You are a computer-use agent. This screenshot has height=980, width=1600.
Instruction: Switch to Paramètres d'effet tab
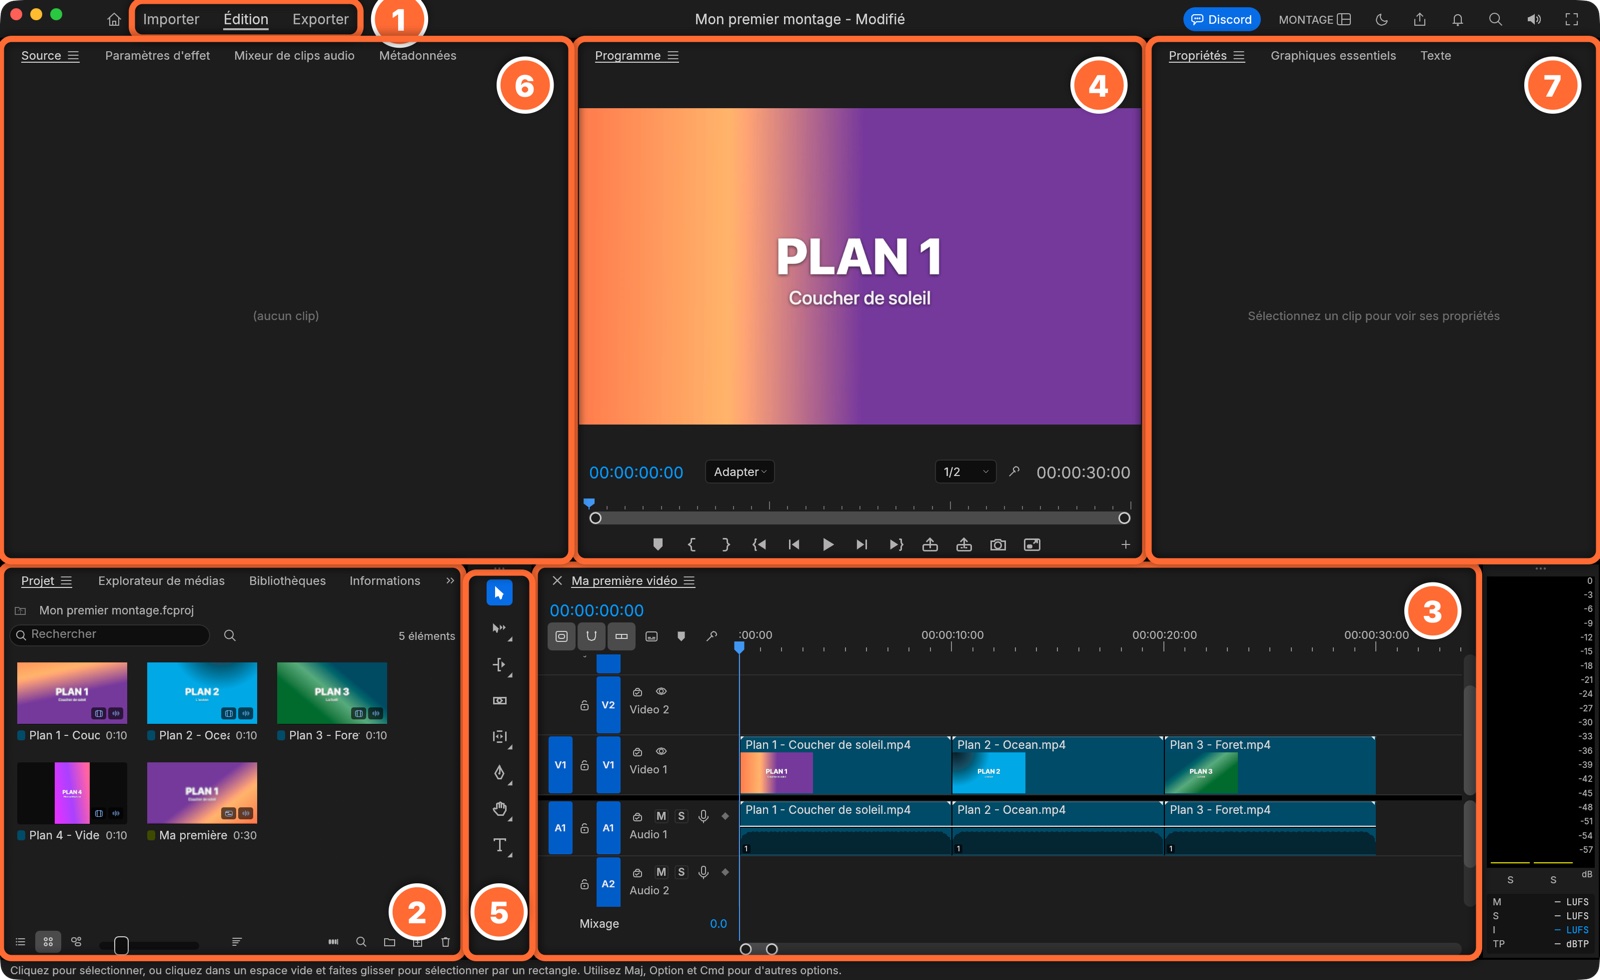tap(157, 56)
